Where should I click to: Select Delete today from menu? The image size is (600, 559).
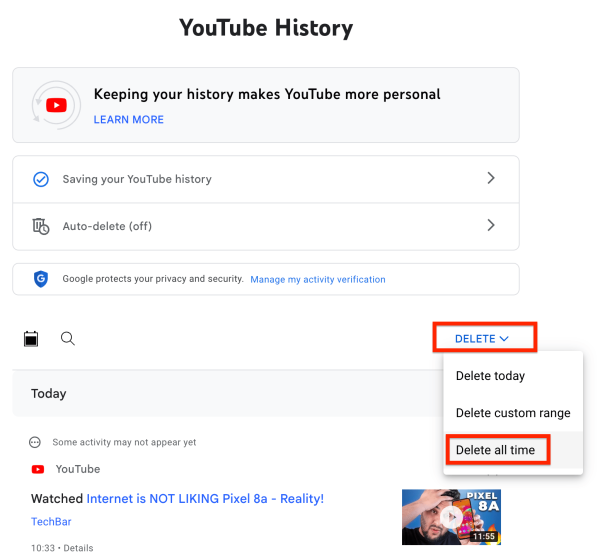click(491, 376)
